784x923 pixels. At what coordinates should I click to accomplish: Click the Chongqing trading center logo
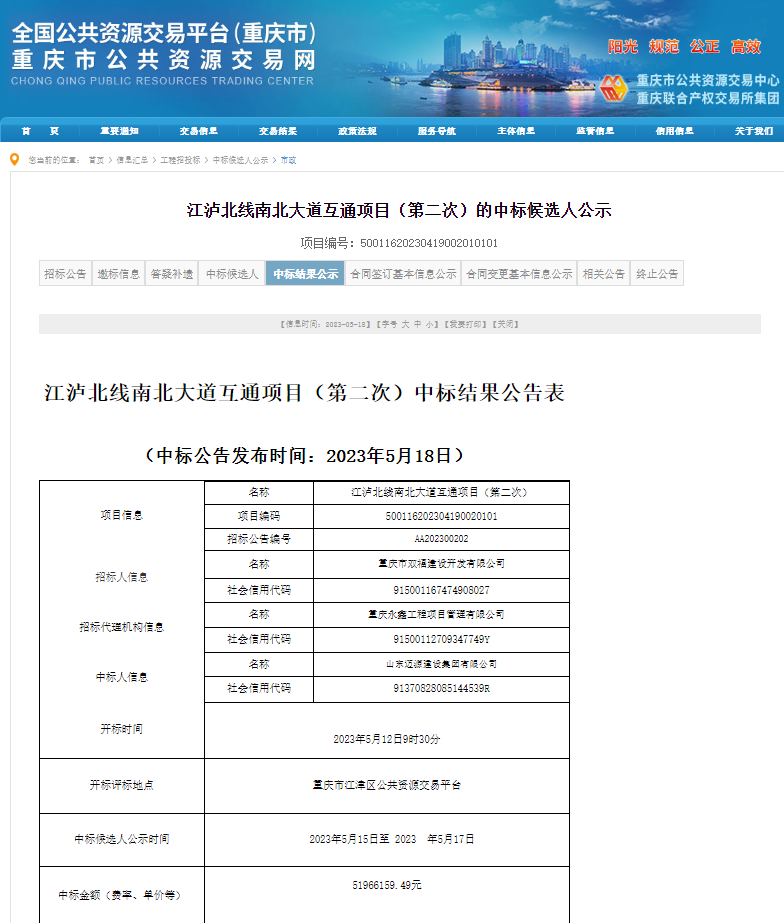pos(613,89)
